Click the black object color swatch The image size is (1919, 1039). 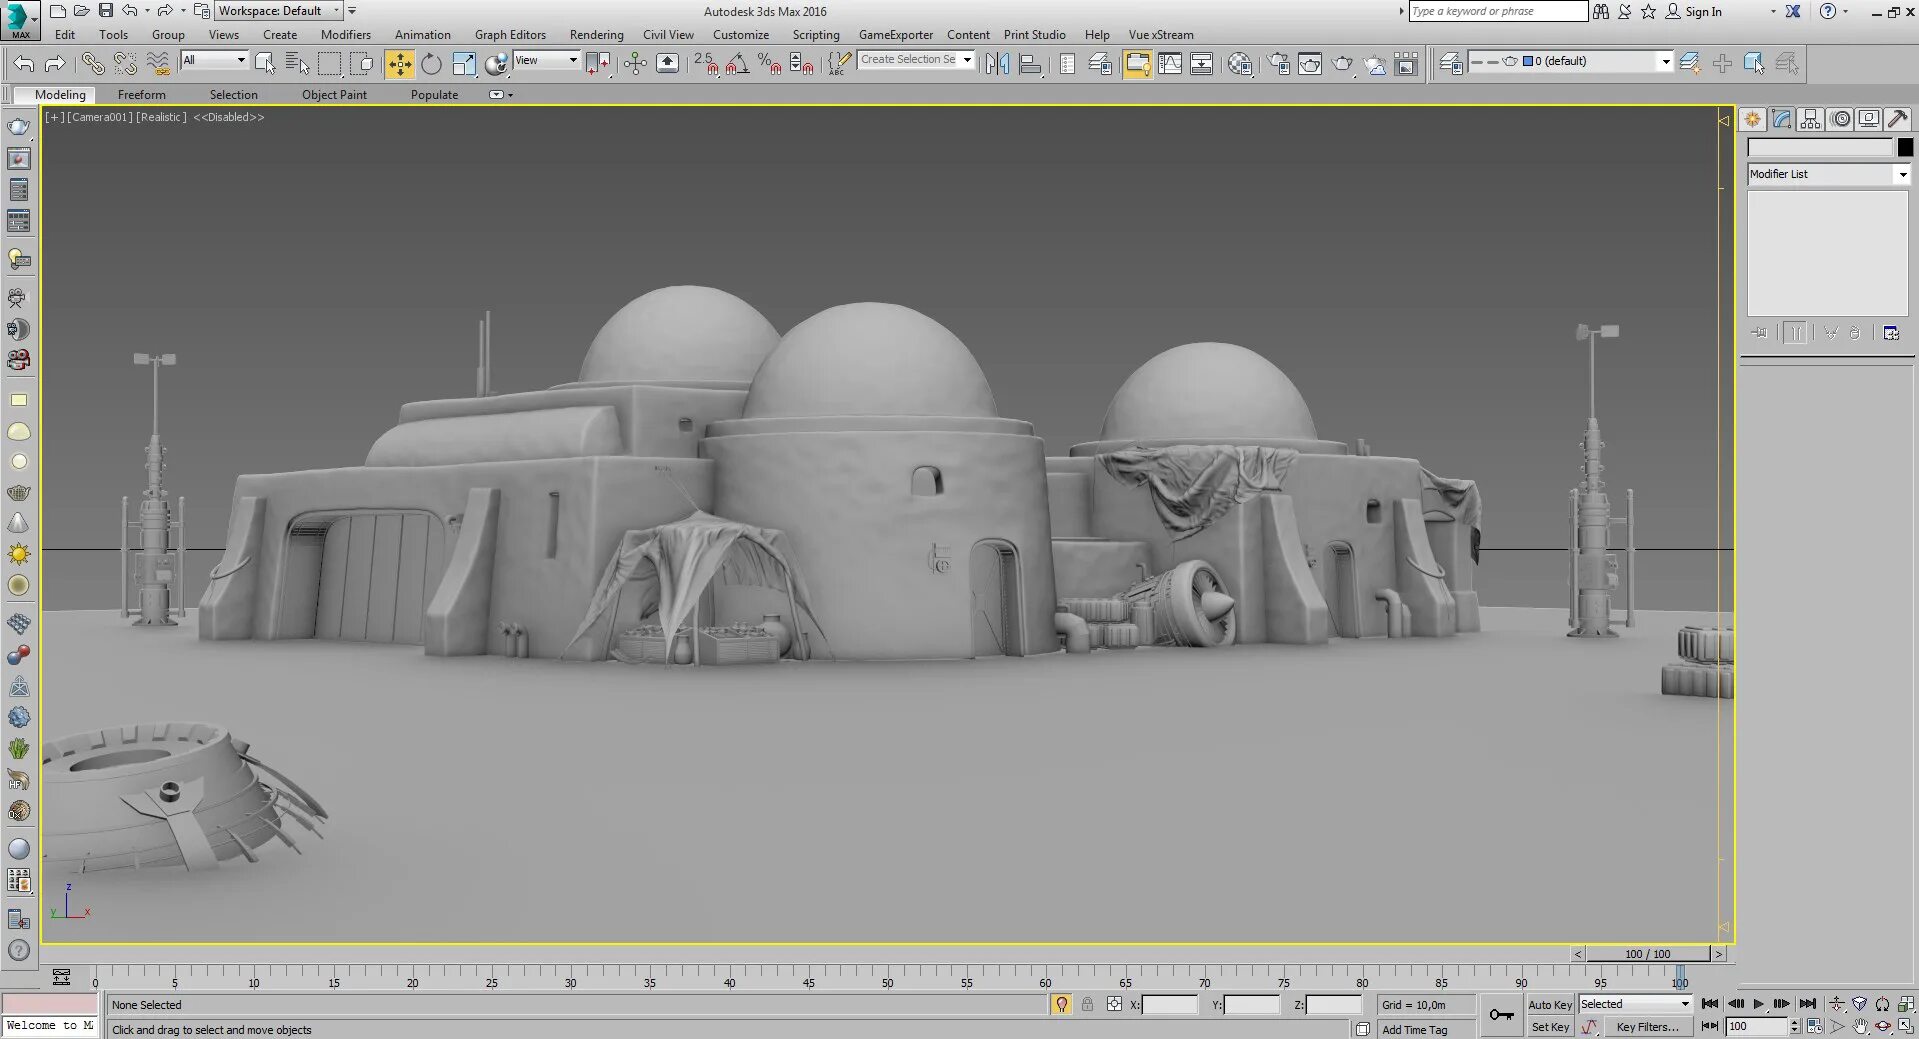pyautogui.click(x=1905, y=147)
